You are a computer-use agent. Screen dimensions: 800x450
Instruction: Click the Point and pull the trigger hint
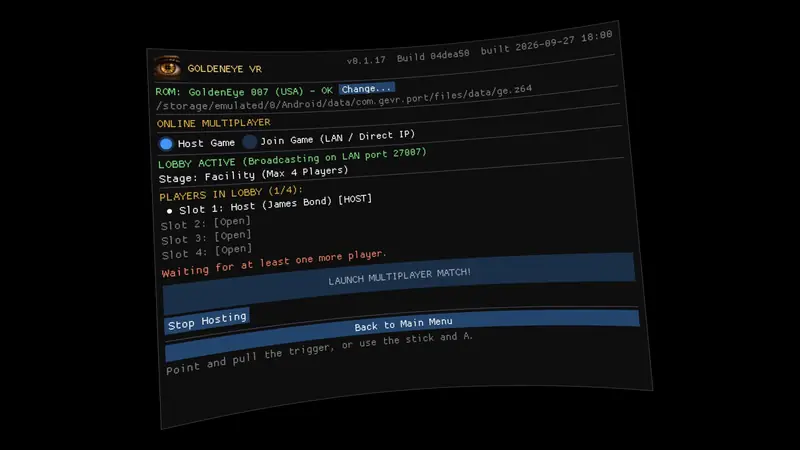tap(319, 353)
